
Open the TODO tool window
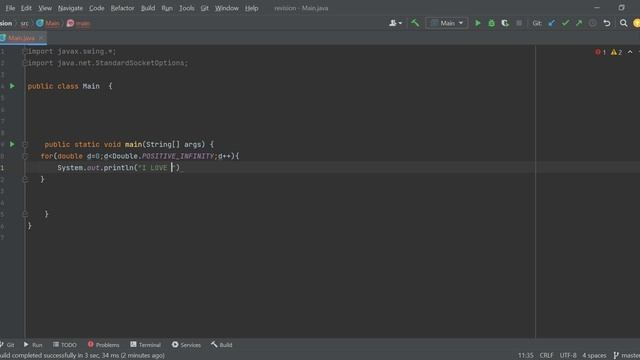[x=64, y=345]
